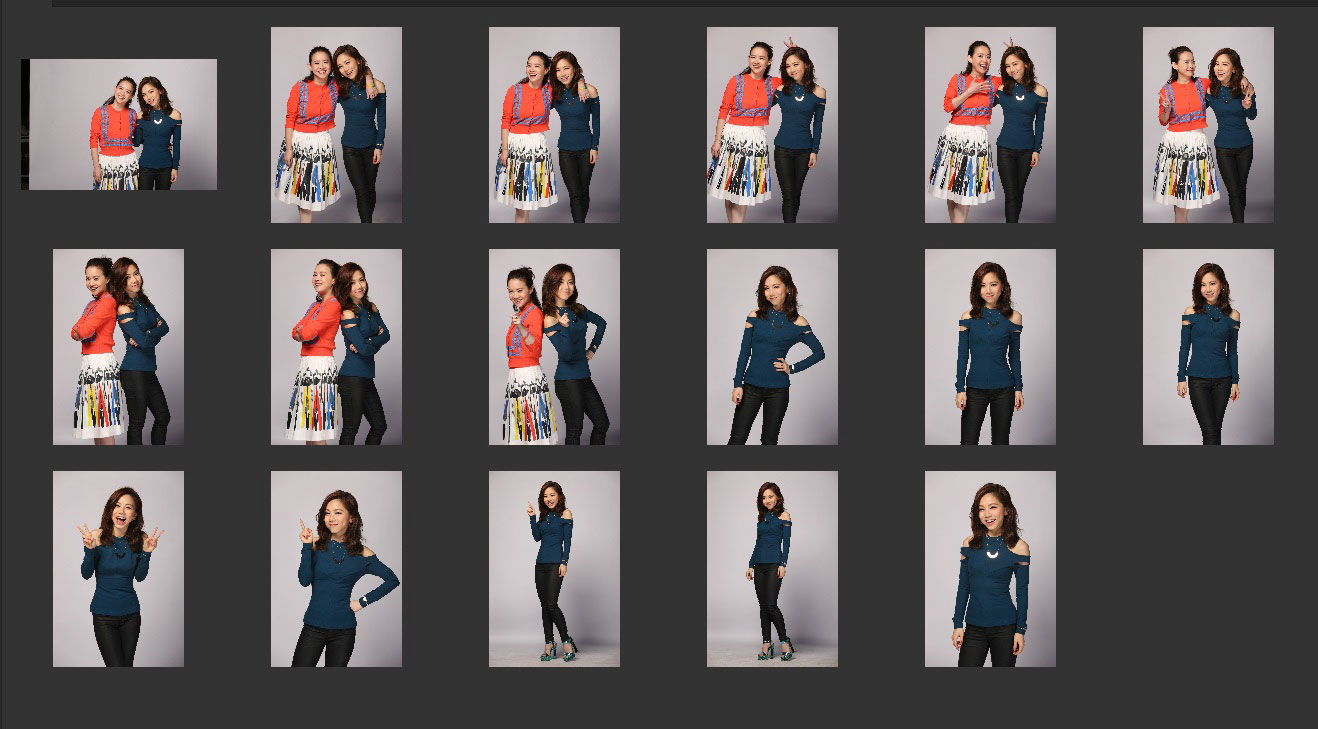Click the black strip at the landscape thumbnail's left edge
Viewport: 1318px width, 729px height.
click(25, 124)
